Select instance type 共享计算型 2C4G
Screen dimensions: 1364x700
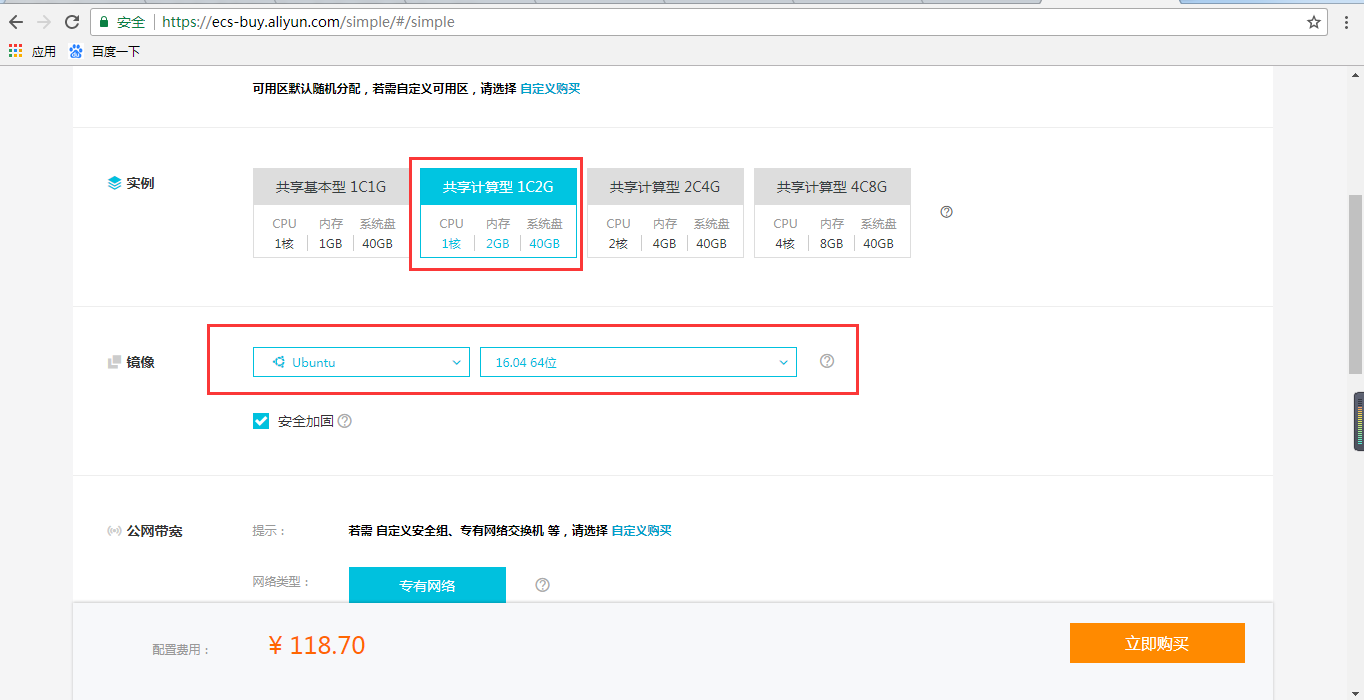[x=665, y=213]
